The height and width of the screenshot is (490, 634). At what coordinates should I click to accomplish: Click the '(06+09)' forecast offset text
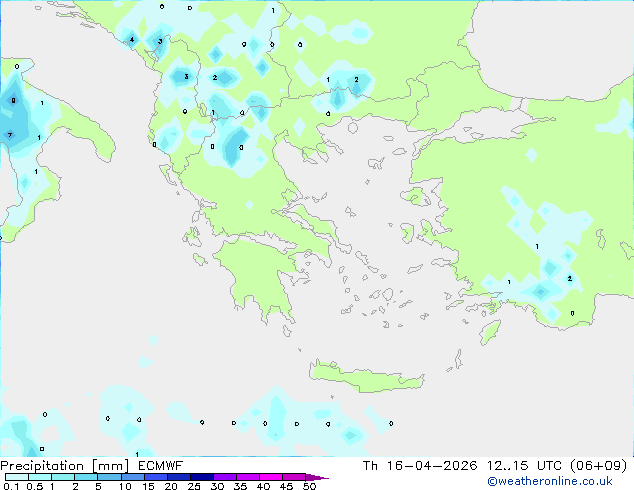coord(598,466)
